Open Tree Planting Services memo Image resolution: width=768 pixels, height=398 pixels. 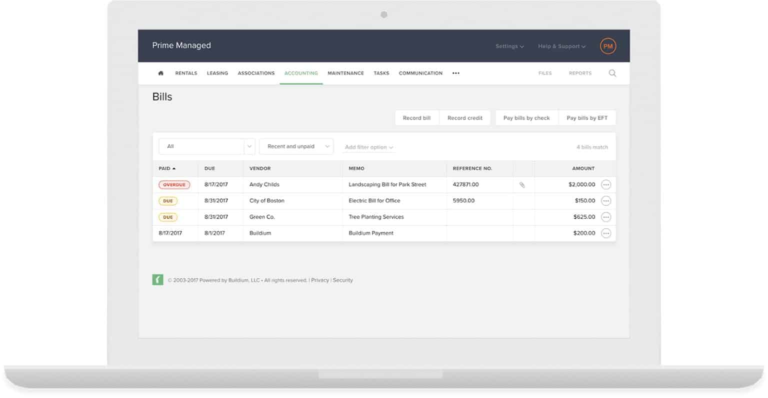[376, 217]
